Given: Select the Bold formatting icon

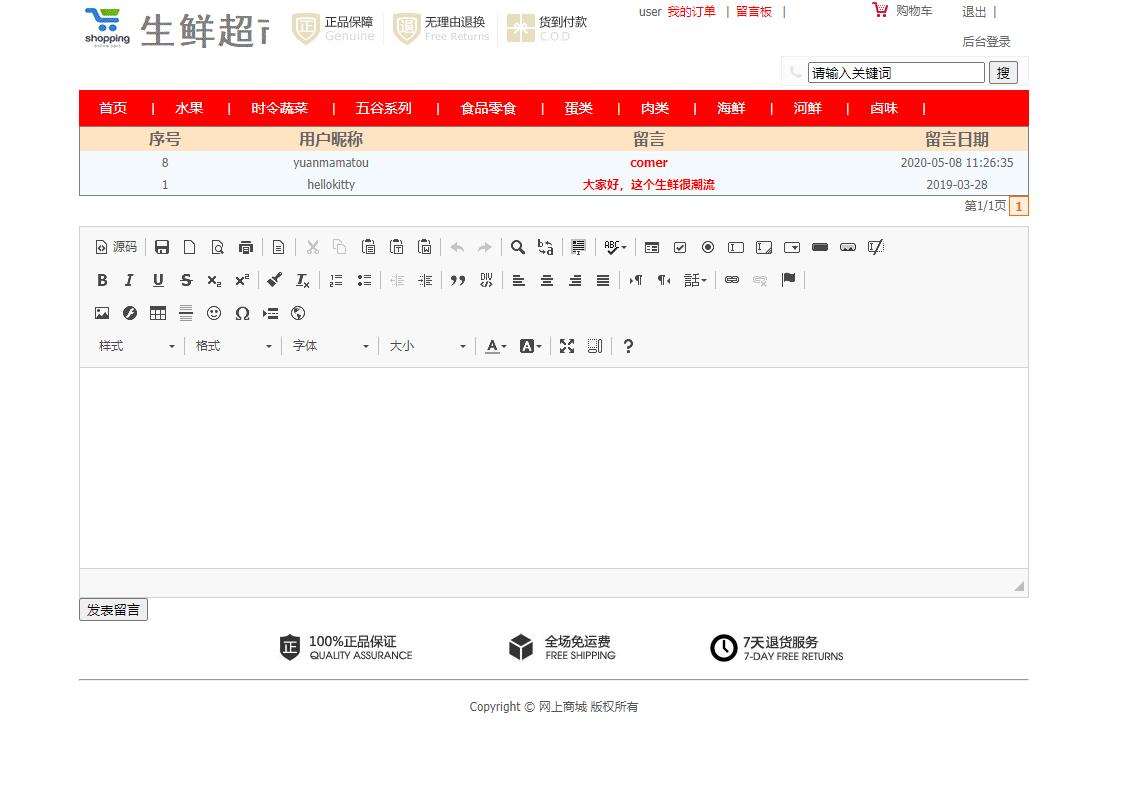Looking at the screenshot, I should (102, 280).
